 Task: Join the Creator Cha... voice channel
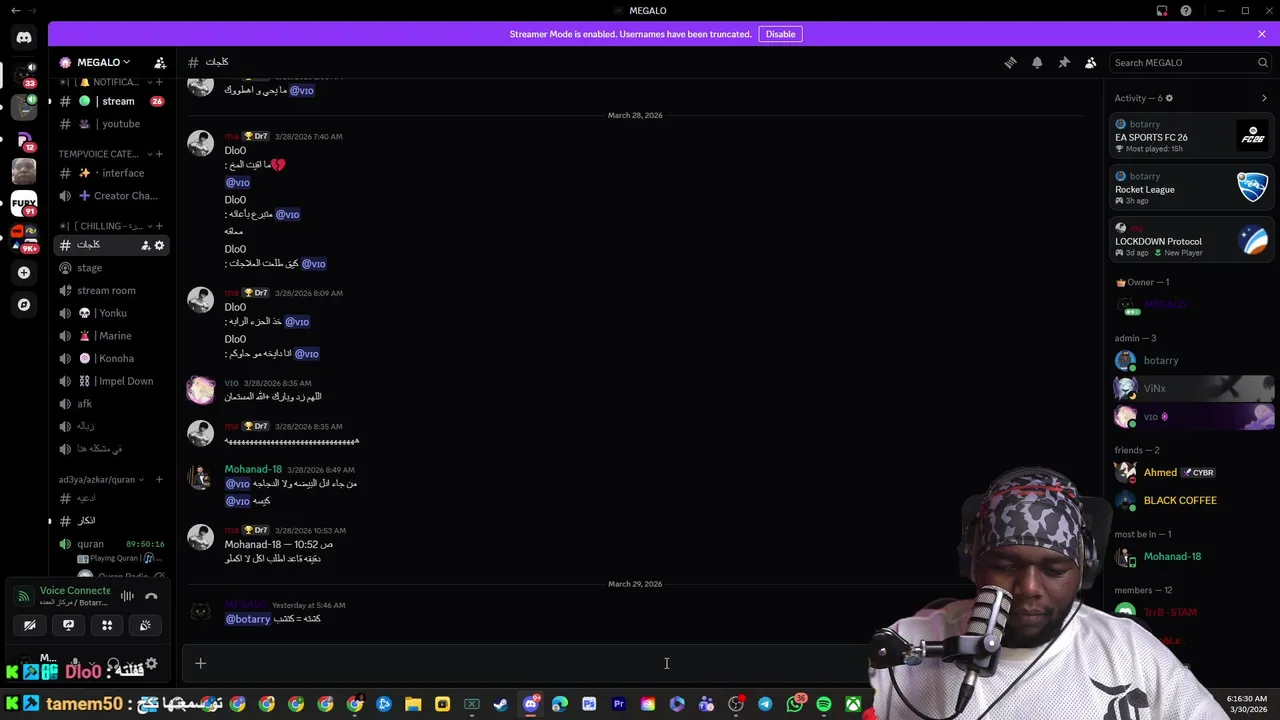click(x=111, y=196)
